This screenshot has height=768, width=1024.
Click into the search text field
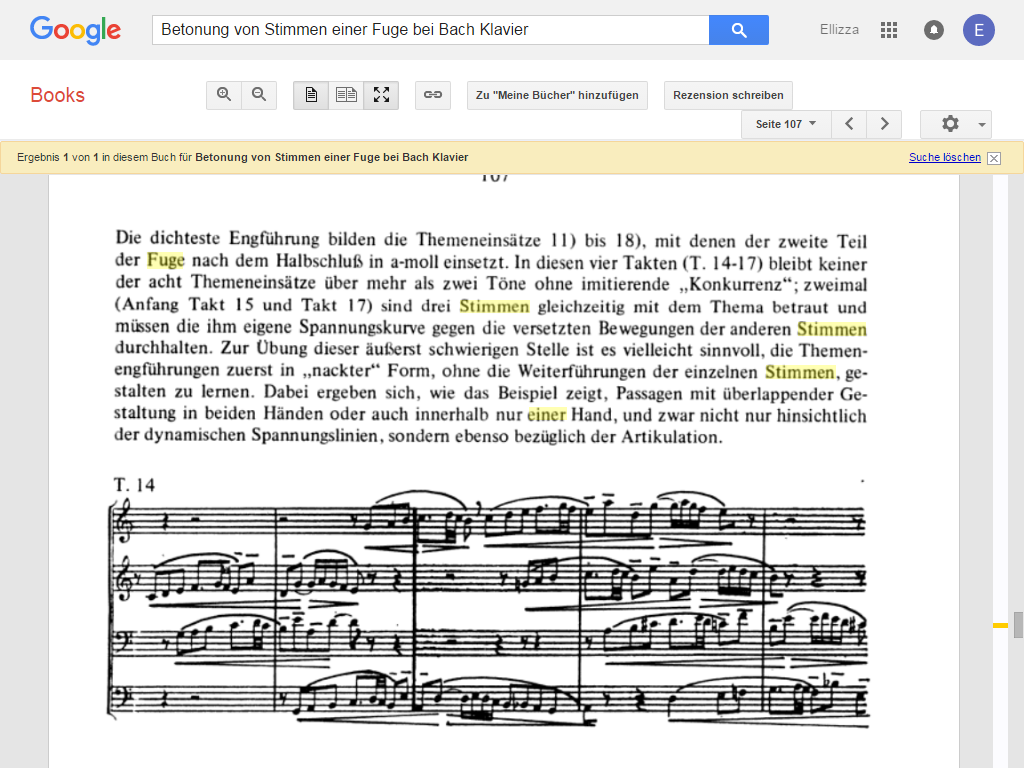coord(430,30)
